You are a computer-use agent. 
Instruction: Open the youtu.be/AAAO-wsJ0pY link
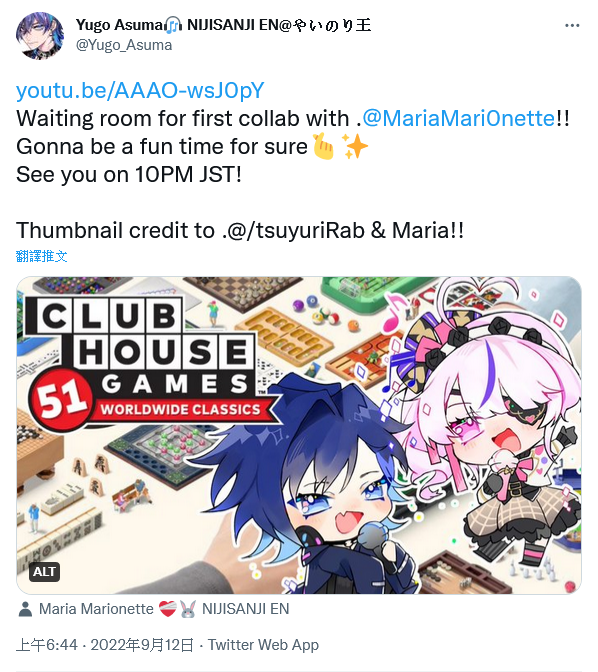[x=140, y=90]
